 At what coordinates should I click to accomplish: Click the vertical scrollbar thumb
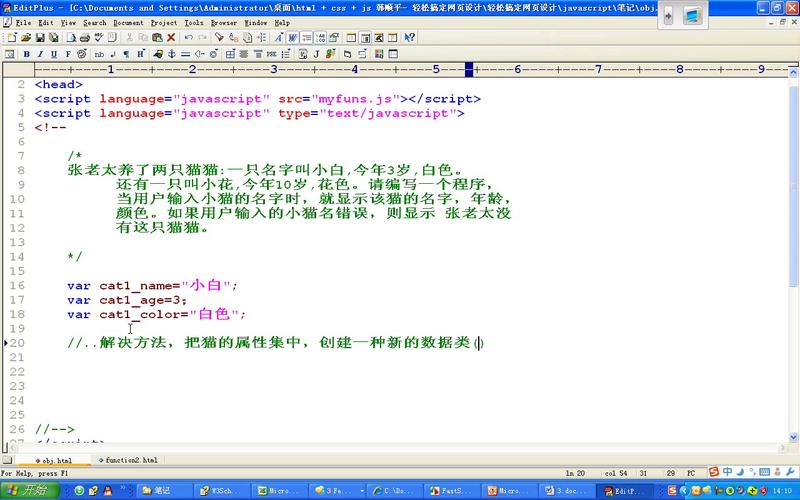793,186
